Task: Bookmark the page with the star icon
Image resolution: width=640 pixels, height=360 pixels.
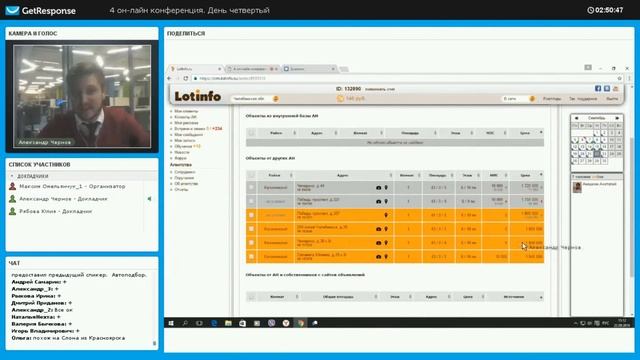Action: click(620, 78)
